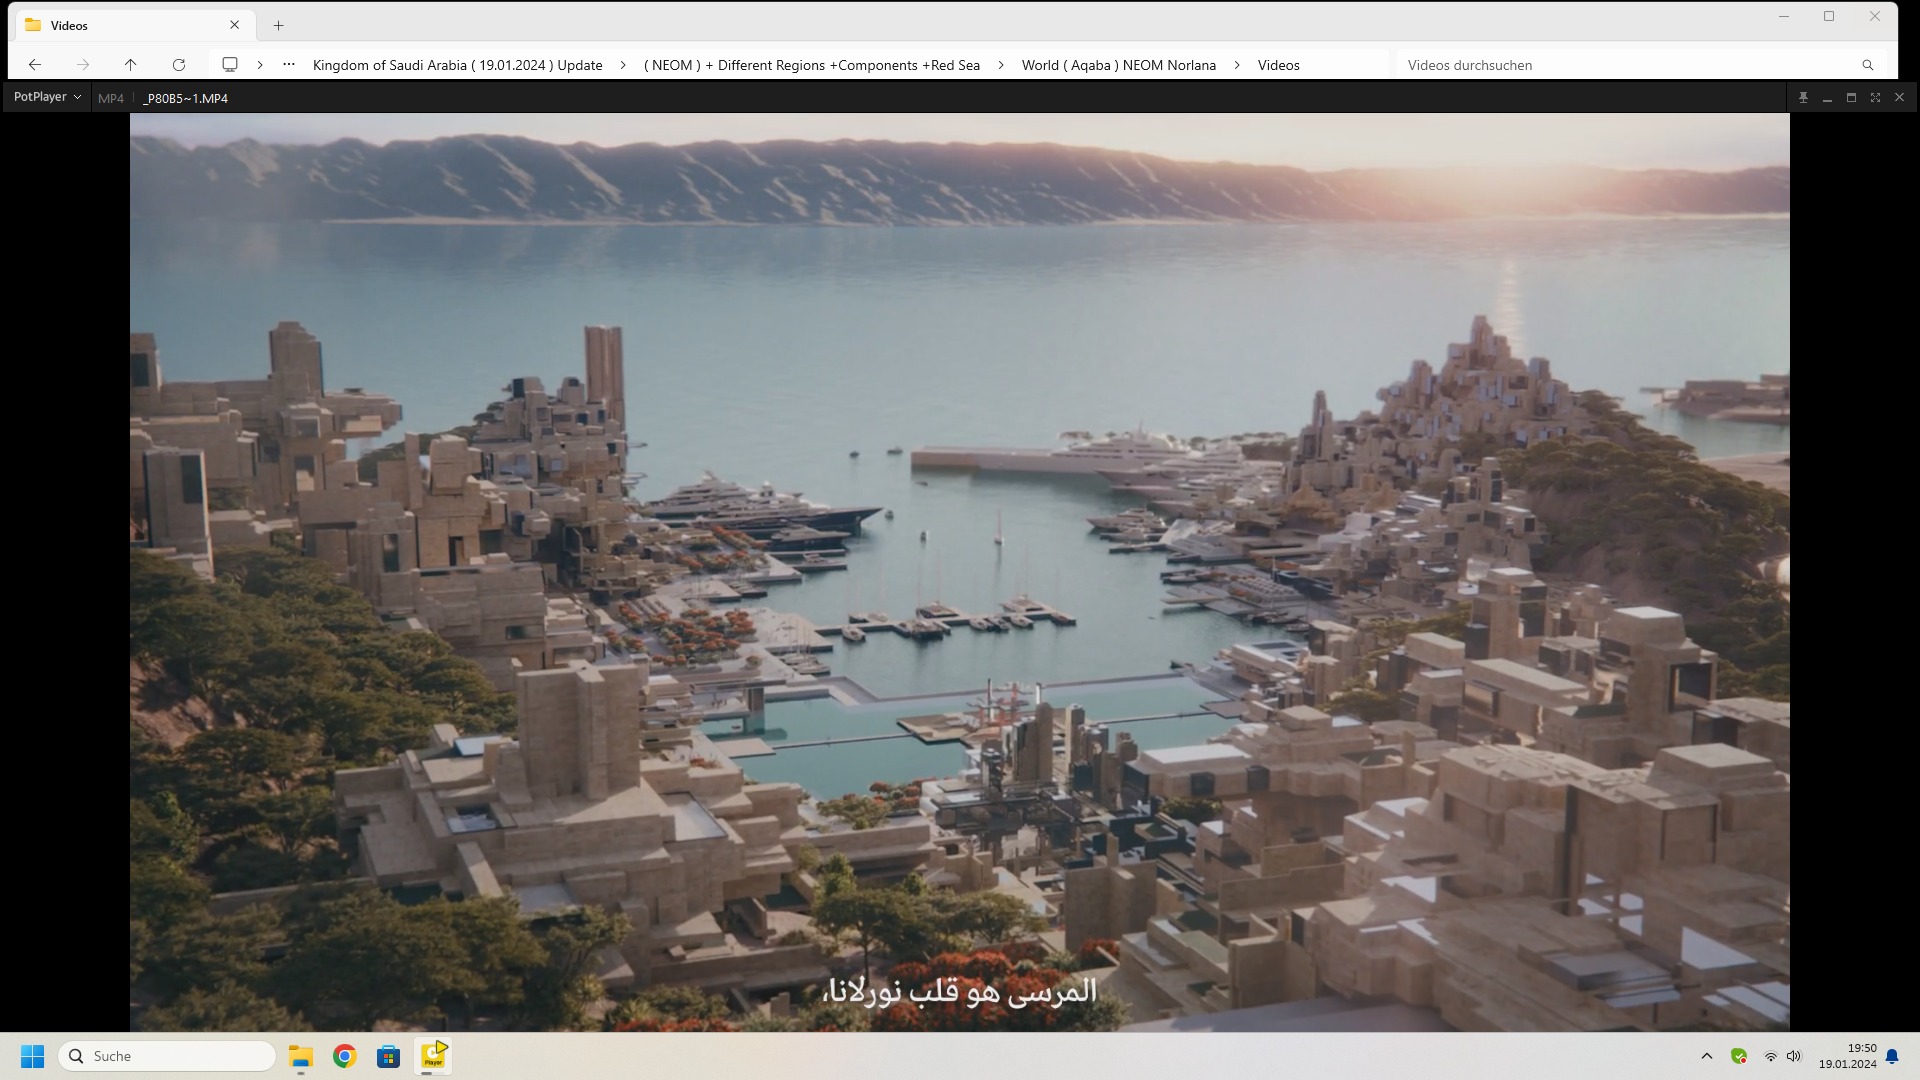Switch PotPlayer to fullscreen mode
Screen dimensions: 1920x1080
pos(1875,97)
